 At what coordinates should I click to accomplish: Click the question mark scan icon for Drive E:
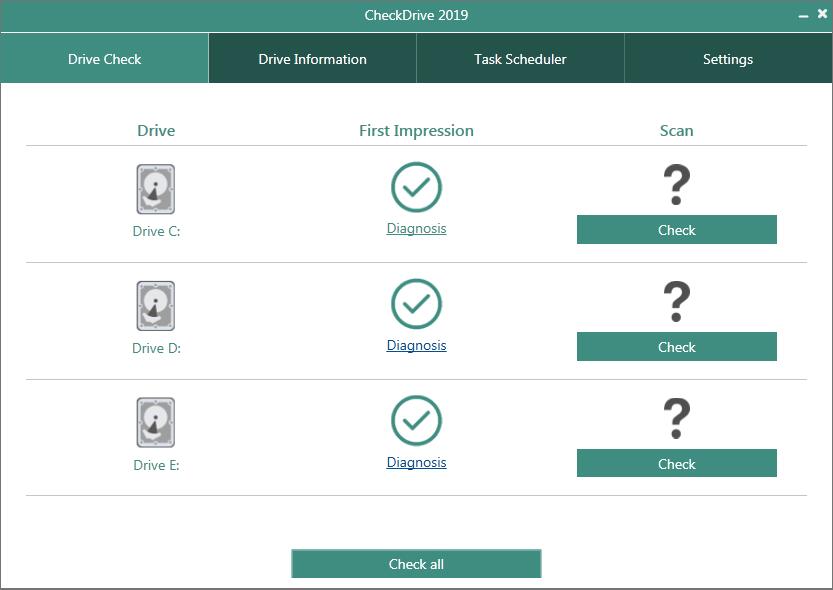click(677, 419)
